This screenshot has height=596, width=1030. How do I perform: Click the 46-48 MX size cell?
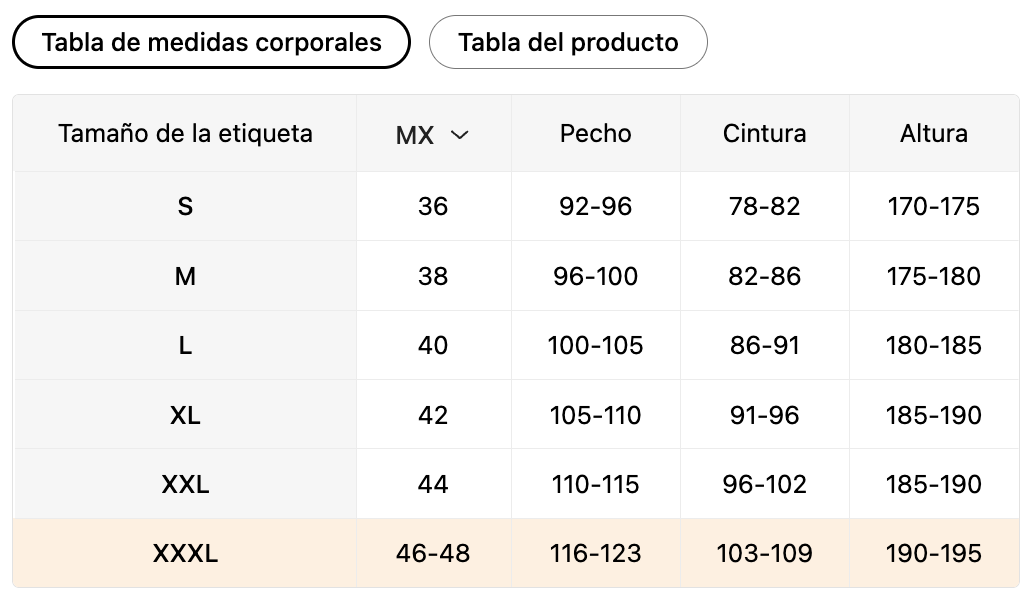coord(433,553)
